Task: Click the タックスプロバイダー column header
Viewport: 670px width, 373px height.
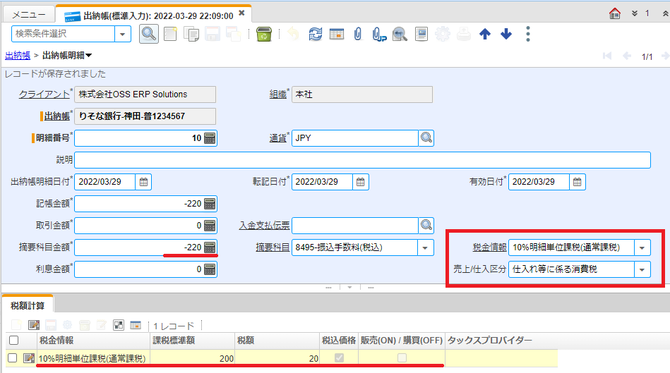Action: click(501, 340)
